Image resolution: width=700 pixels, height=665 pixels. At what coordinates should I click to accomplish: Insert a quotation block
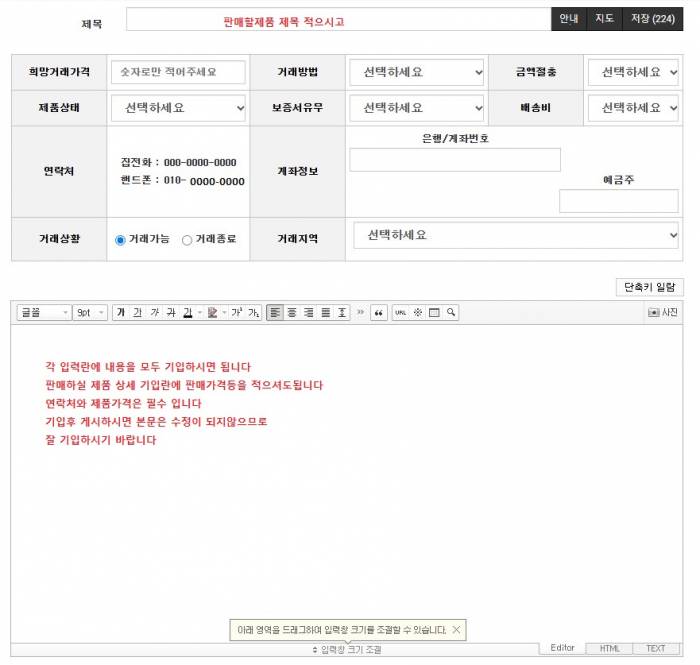click(379, 312)
